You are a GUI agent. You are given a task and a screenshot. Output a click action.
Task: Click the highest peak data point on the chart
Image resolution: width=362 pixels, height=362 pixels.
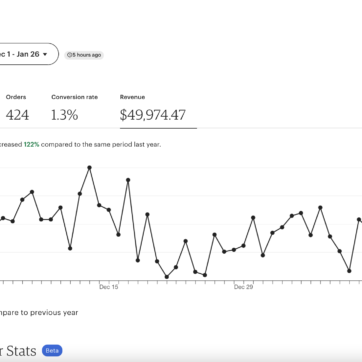tap(89, 168)
